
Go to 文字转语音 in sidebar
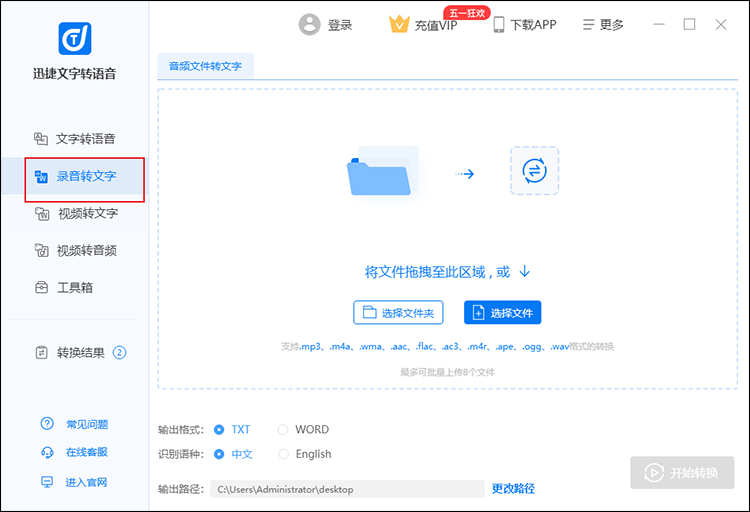pyautogui.click(x=86, y=139)
